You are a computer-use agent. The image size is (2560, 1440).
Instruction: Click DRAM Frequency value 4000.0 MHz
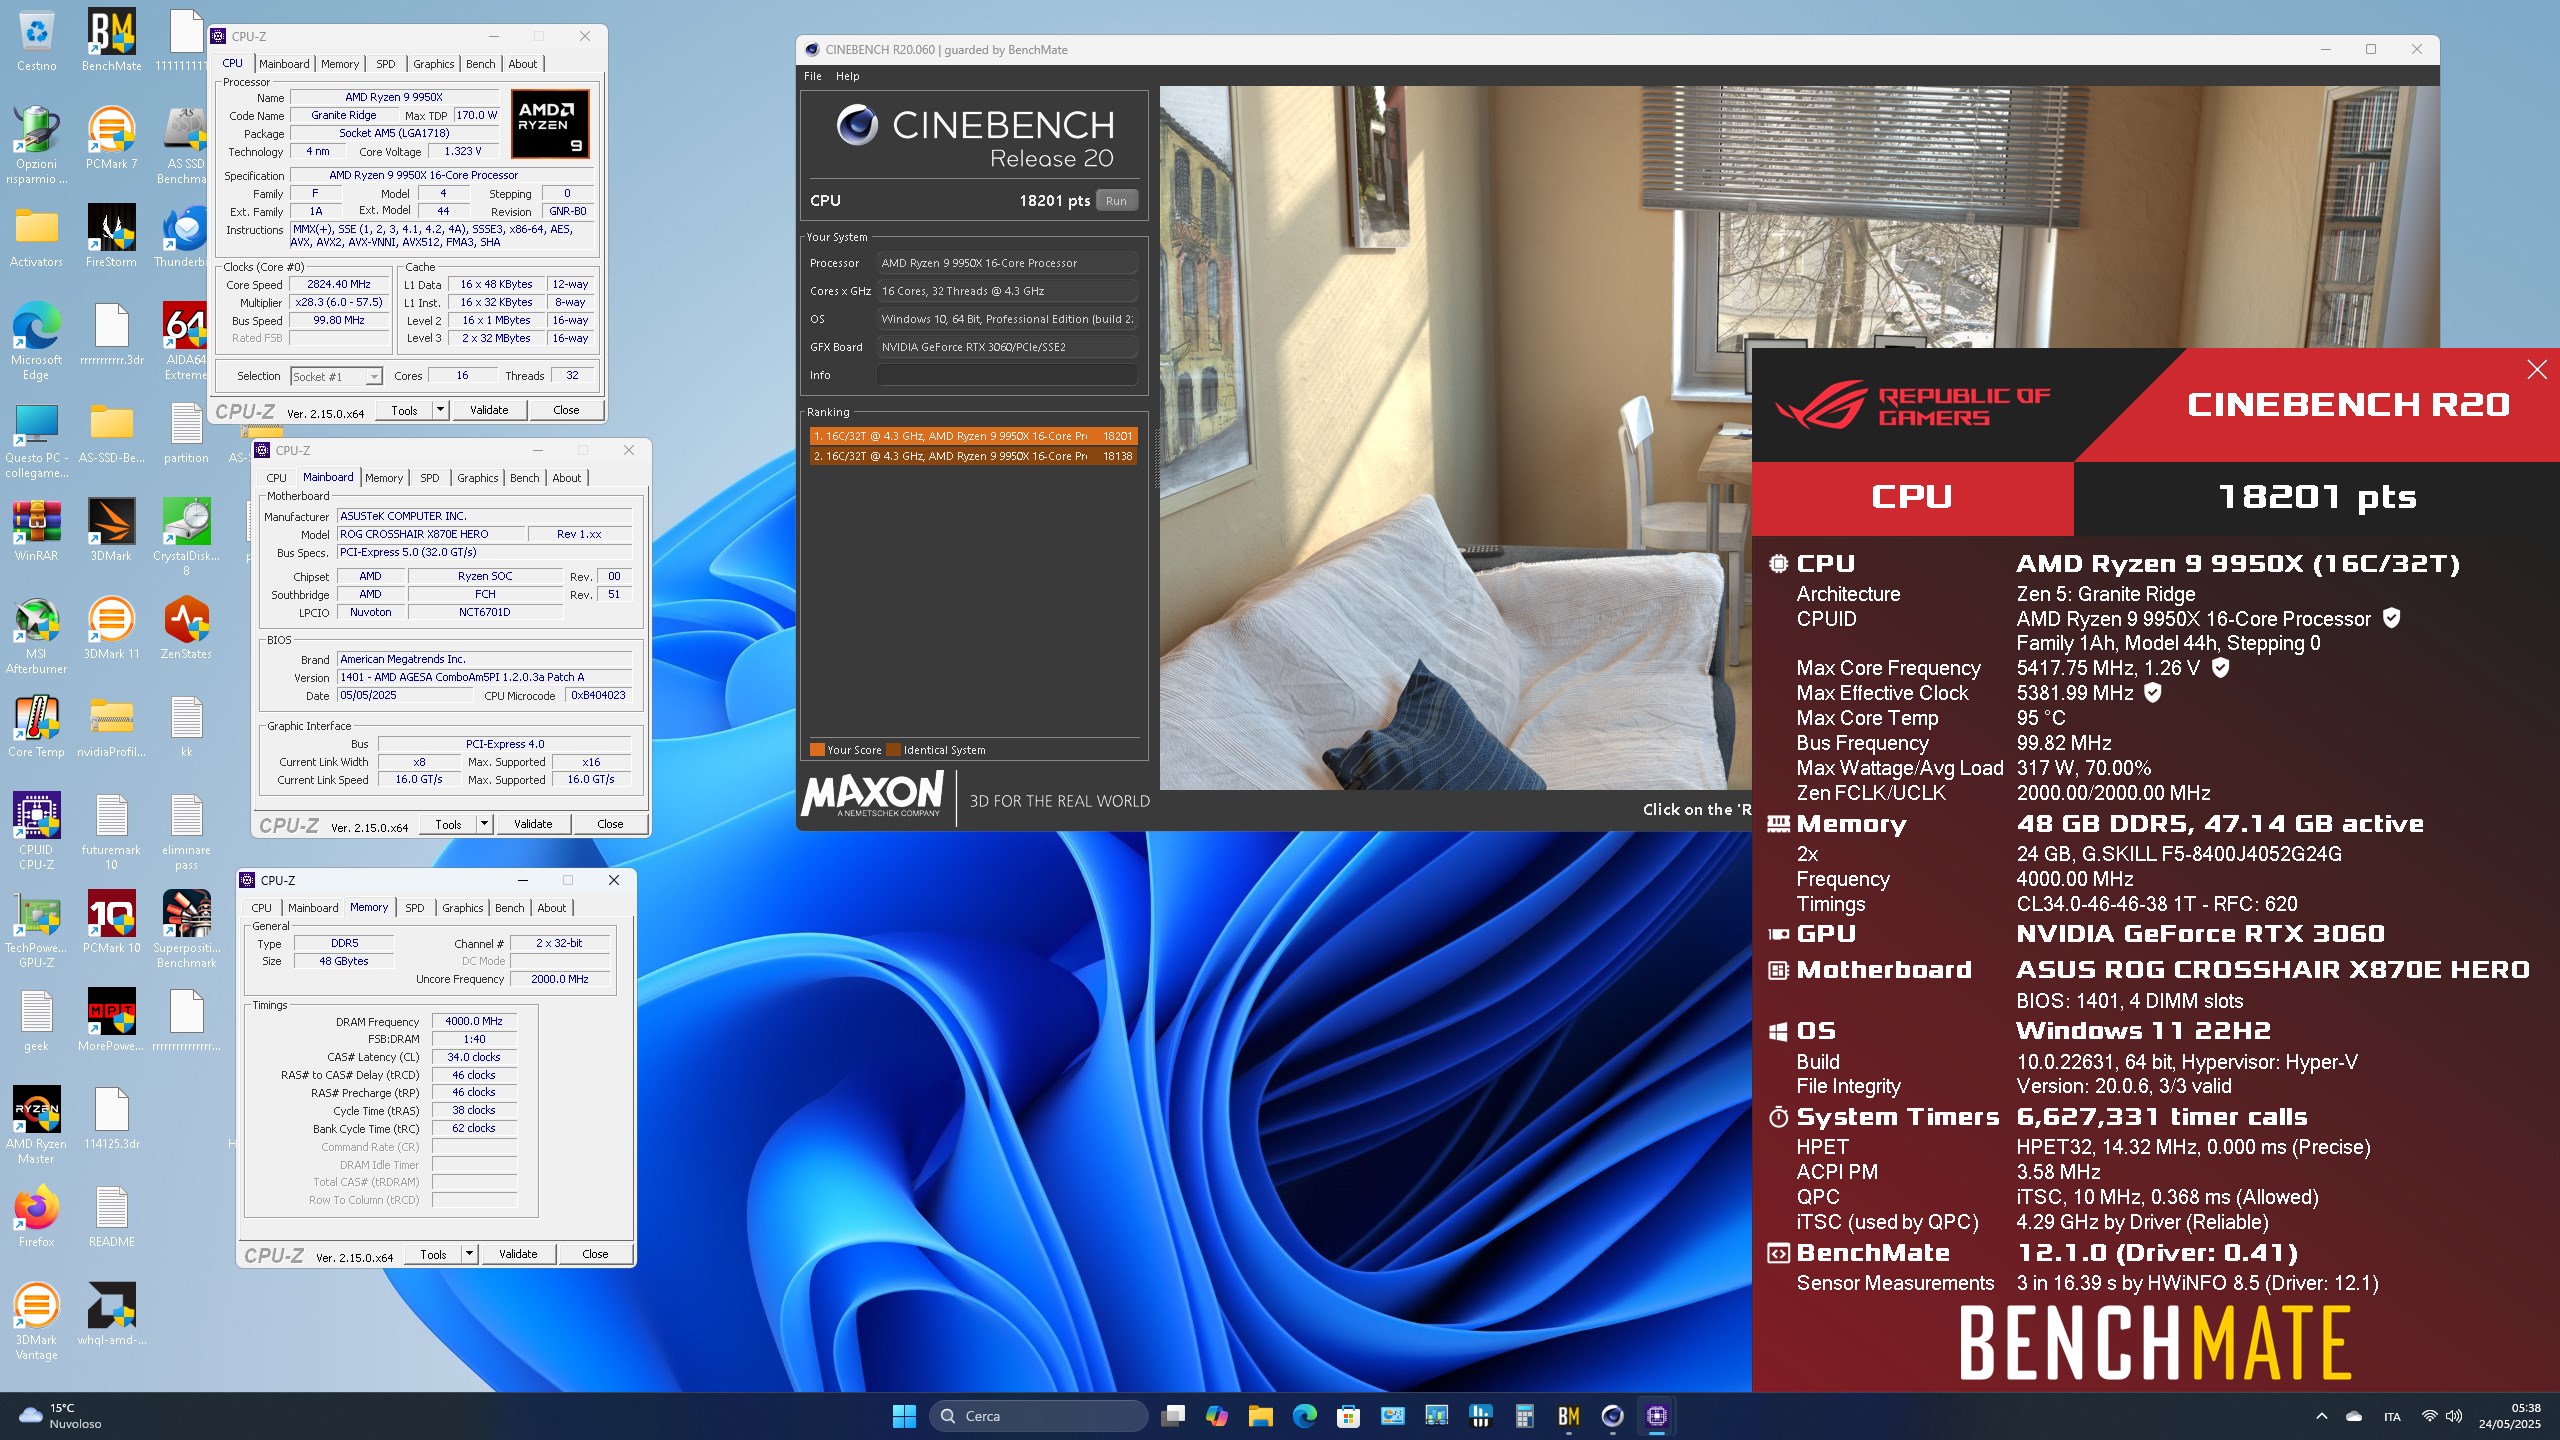point(474,1021)
